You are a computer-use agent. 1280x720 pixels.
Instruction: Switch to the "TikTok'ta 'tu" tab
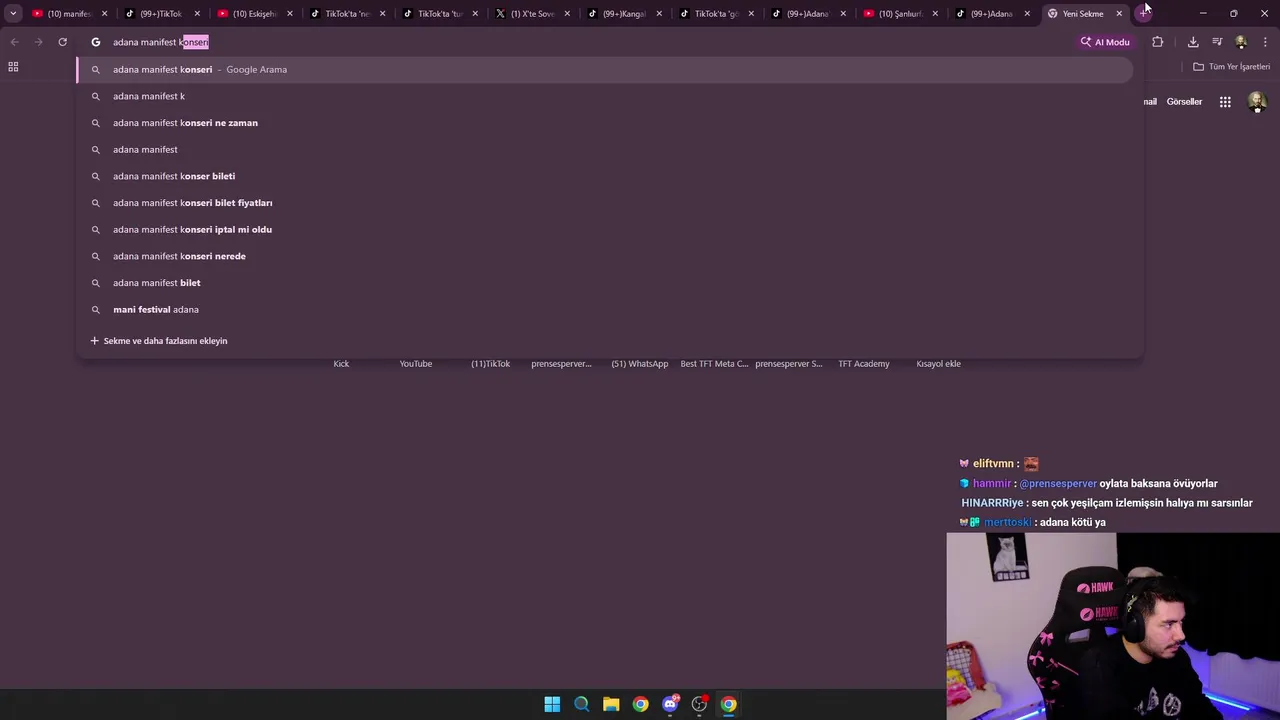438,14
